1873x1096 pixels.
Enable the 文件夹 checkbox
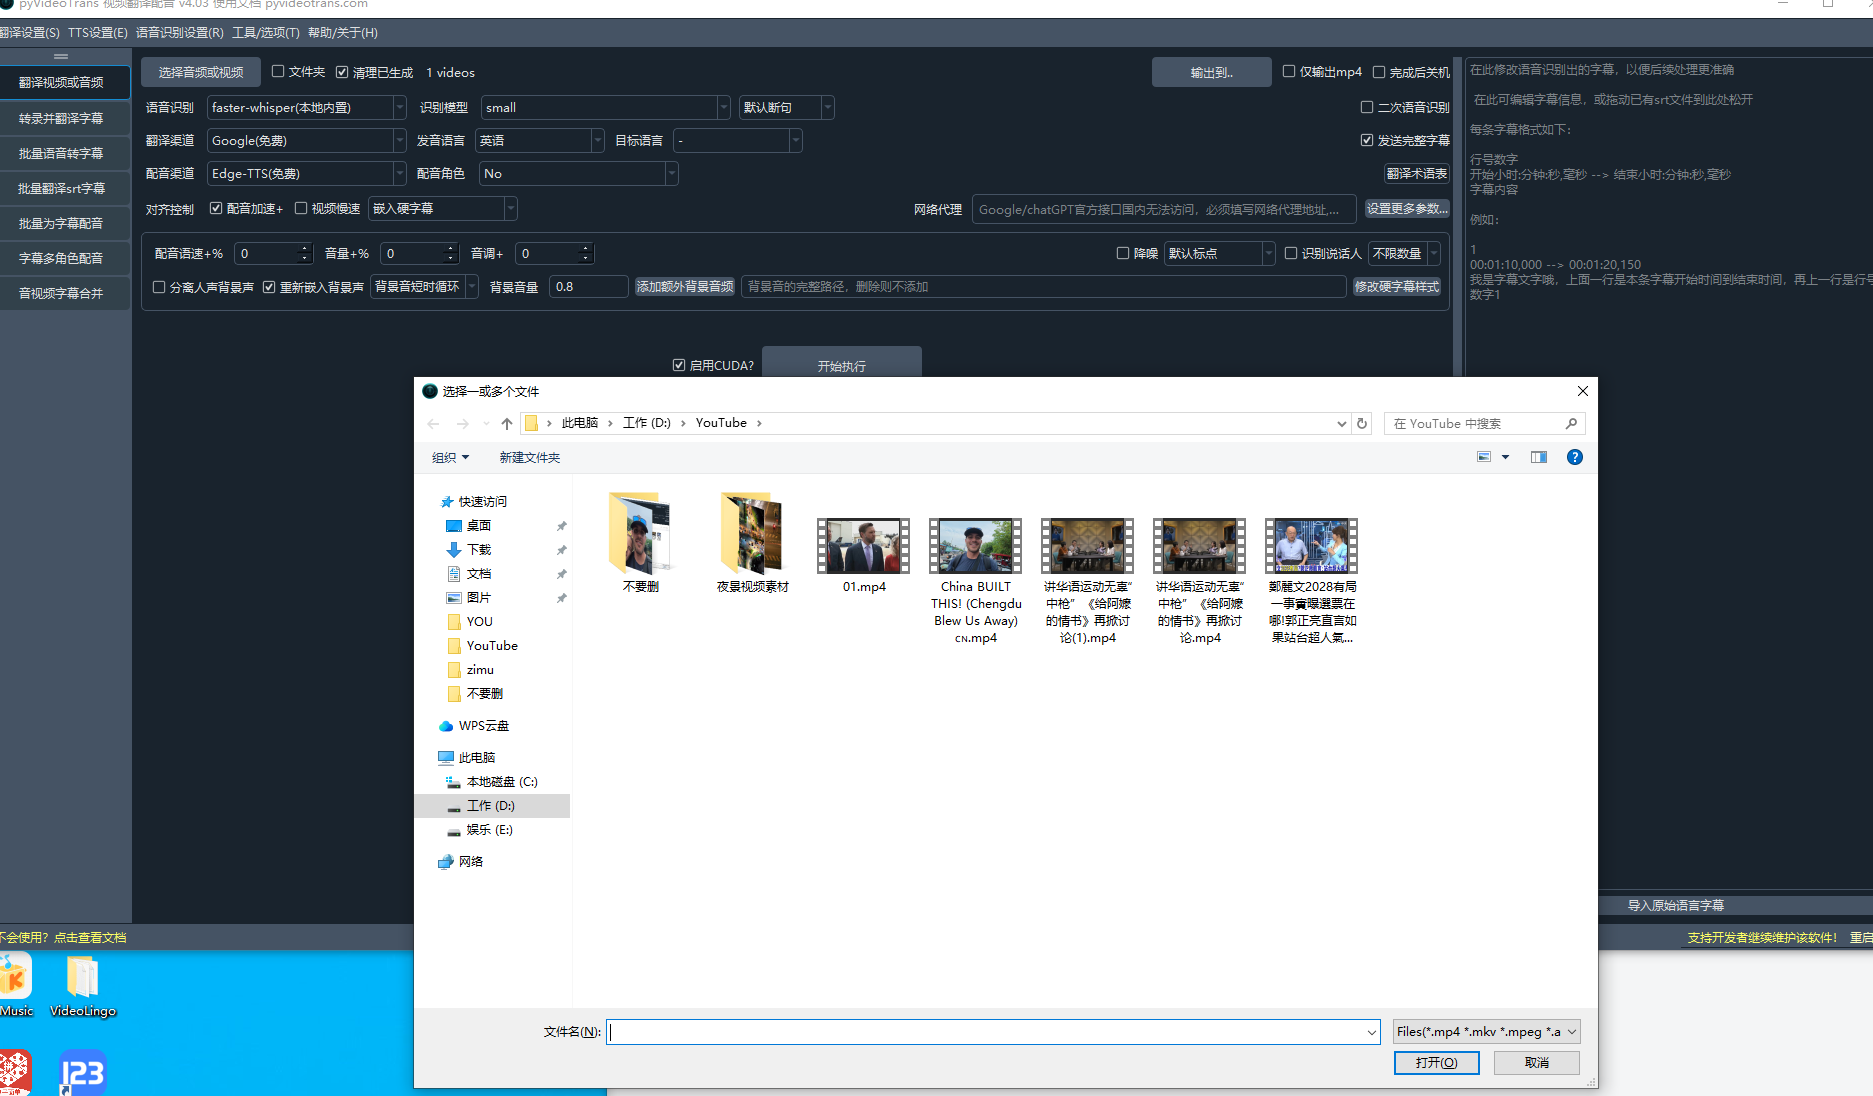278,72
